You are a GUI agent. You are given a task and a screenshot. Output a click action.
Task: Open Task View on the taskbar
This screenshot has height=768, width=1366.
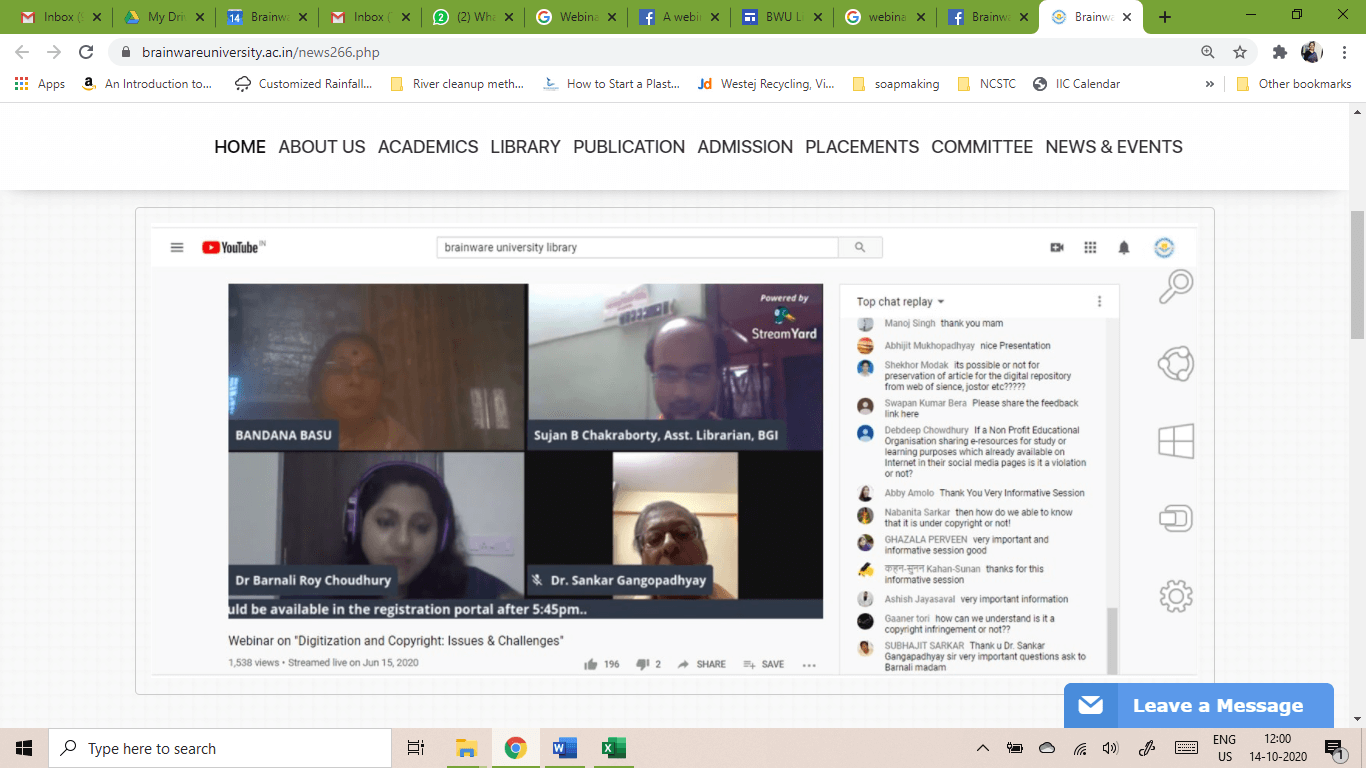coord(416,748)
